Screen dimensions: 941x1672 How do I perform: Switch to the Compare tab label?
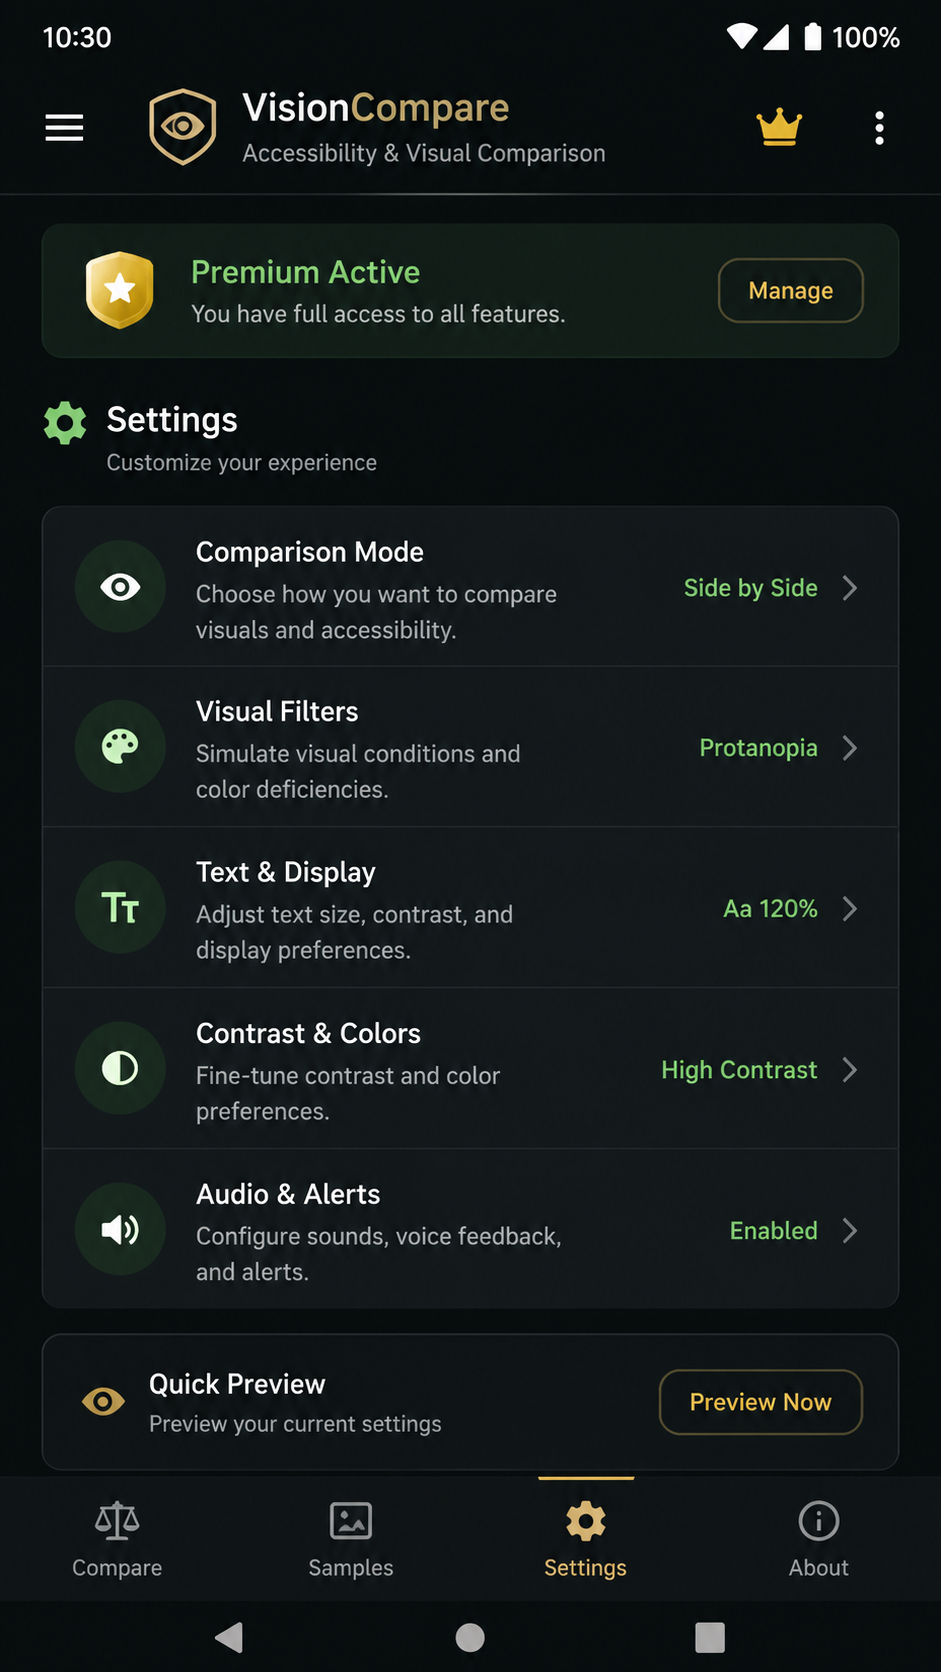(x=117, y=1568)
